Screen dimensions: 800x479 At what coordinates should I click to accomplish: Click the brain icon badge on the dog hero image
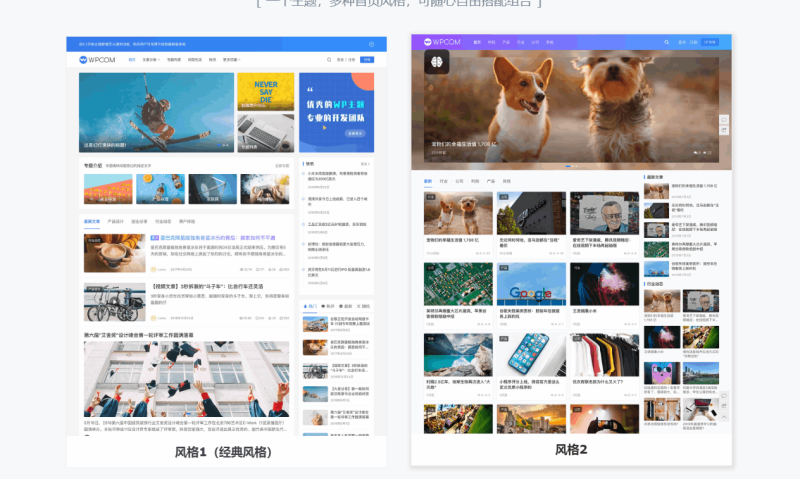click(437, 62)
